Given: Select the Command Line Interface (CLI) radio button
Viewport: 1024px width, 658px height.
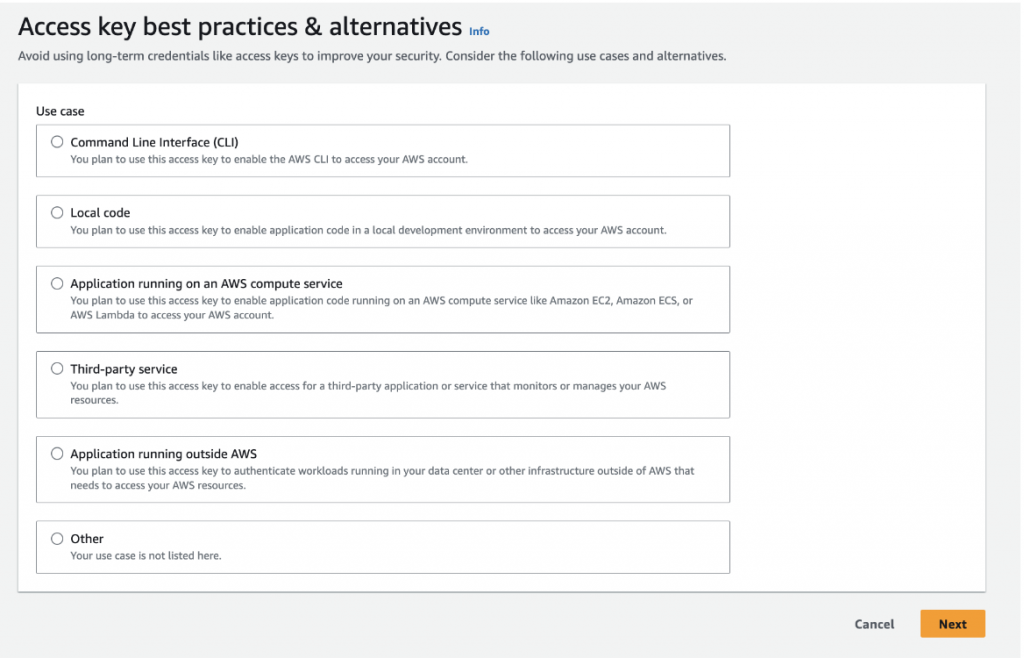Looking at the screenshot, I should click(57, 142).
